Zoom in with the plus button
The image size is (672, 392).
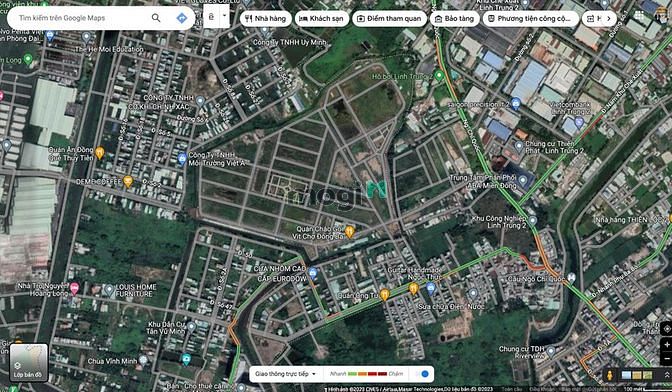click(666, 344)
